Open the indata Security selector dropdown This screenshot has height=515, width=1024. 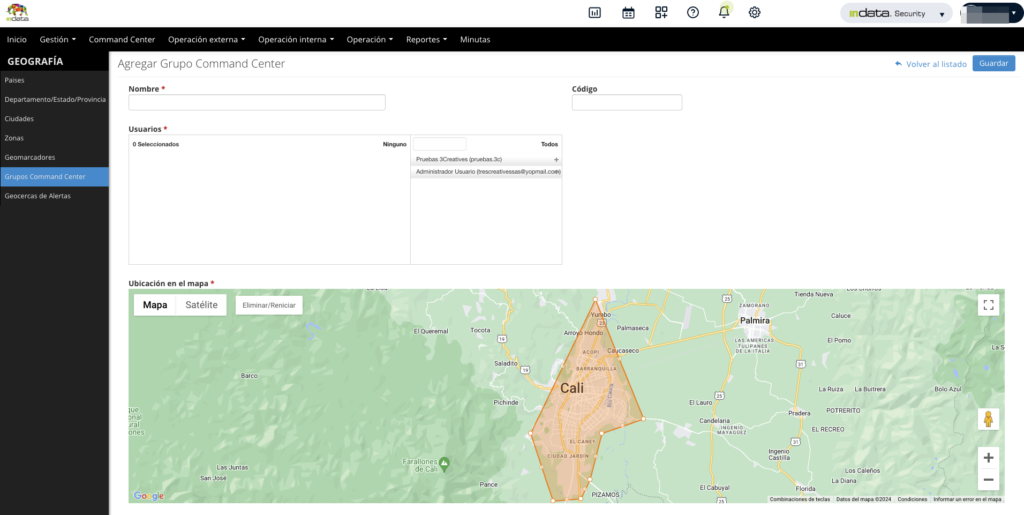coord(896,14)
